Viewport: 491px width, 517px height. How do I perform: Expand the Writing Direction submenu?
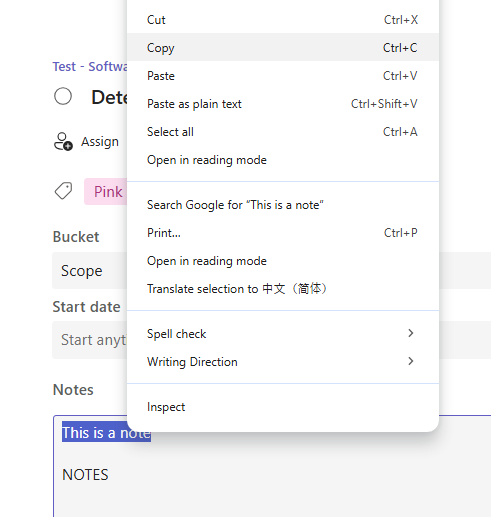pos(283,362)
